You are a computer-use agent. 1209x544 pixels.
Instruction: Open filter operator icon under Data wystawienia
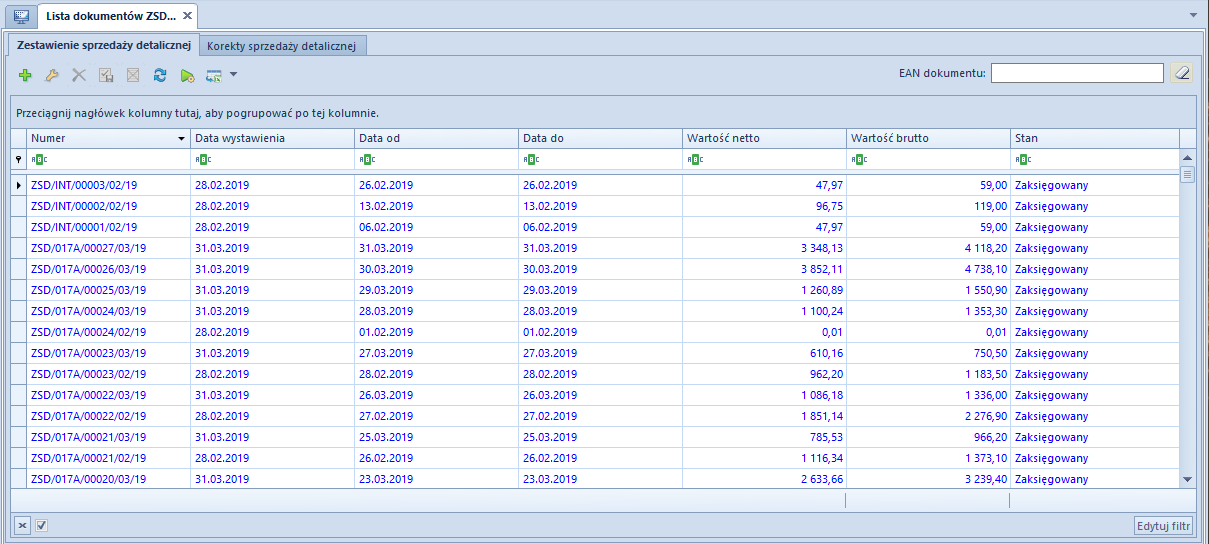(x=202, y=159)
